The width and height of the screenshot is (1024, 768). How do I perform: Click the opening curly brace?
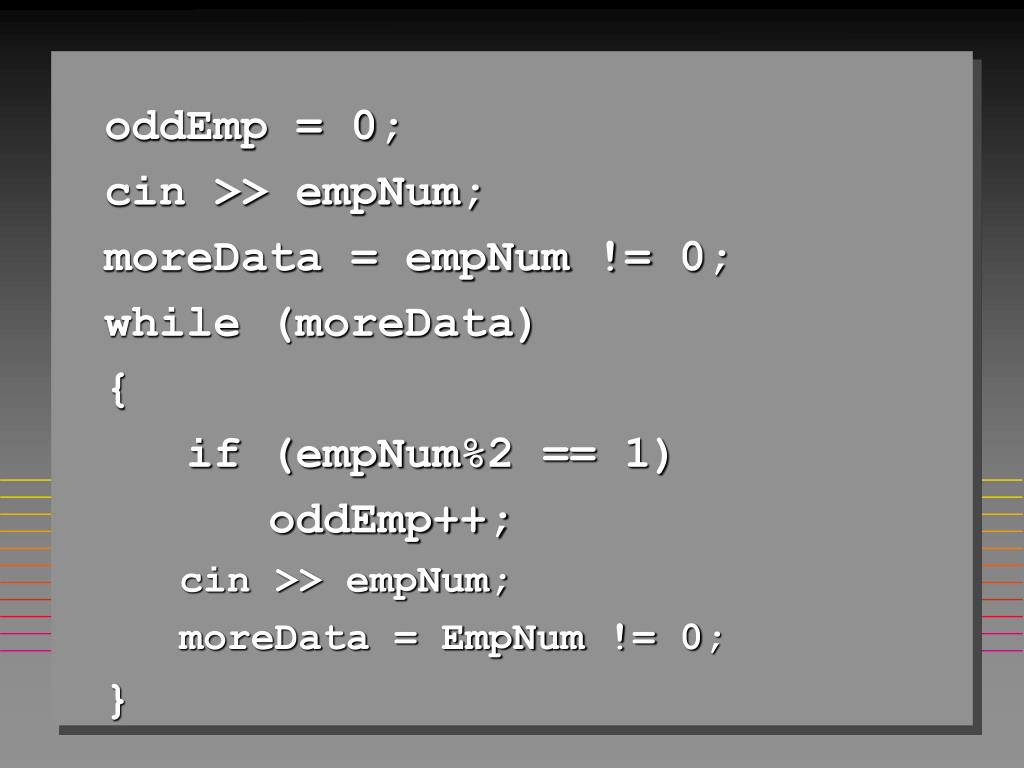118,390
